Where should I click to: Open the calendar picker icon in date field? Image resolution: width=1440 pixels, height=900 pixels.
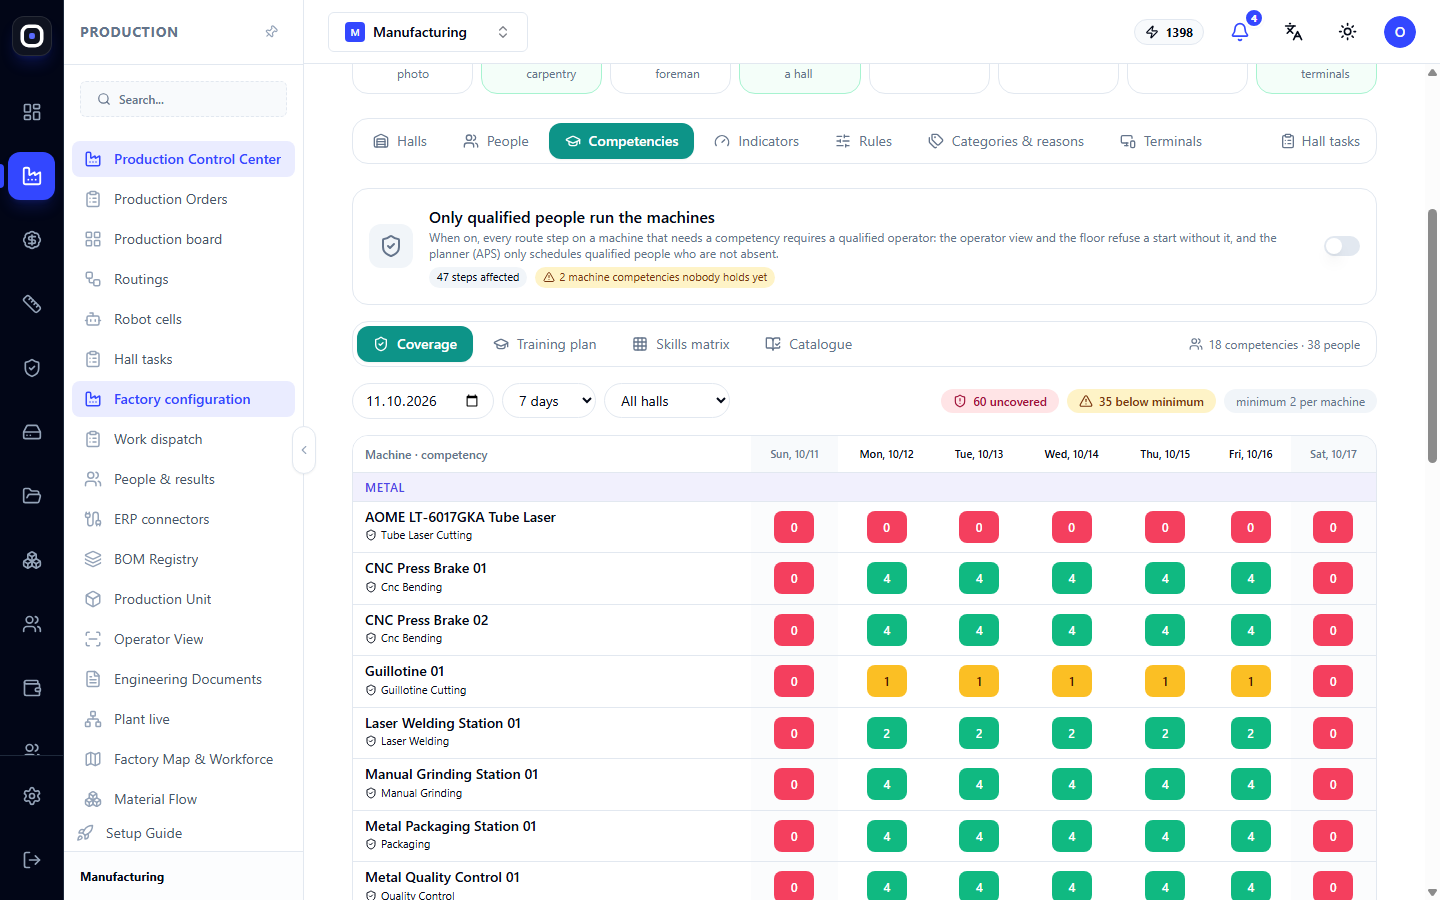(472, 401)
